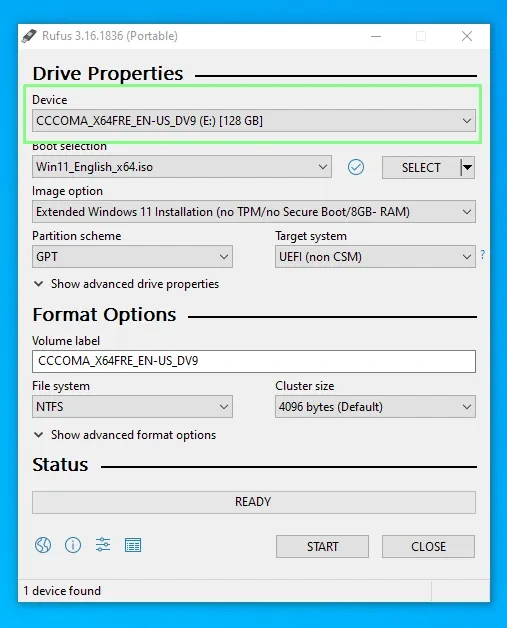Click the READY status progress bar
507x628 pixels.
pyautogui.click(x=254, y=502)
